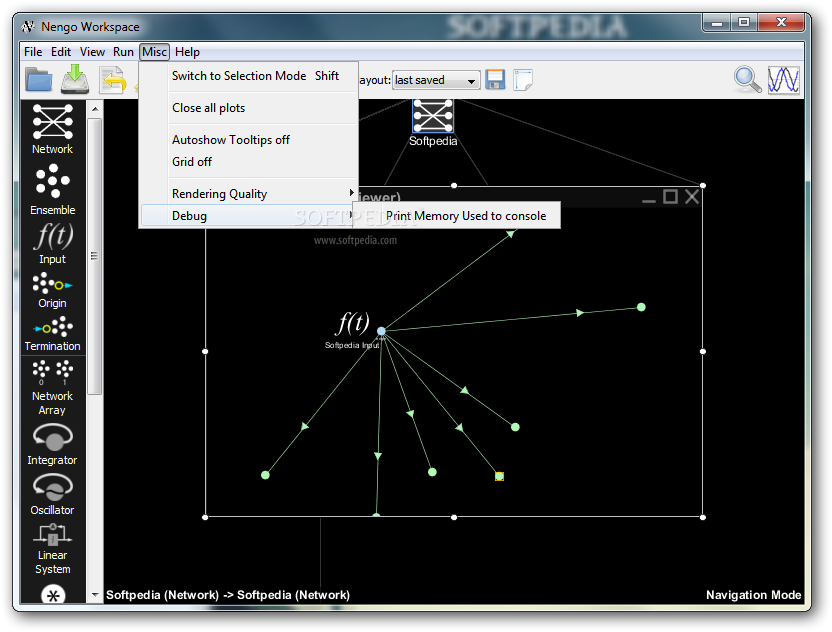Click the green node at far right of viewer
The height and width of the screenshot is (632, 832).
pos(641,307)
